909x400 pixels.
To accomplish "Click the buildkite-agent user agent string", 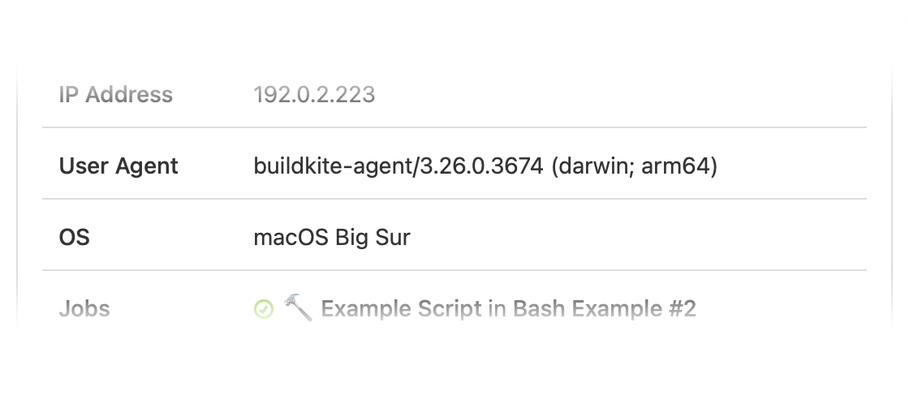I will click(x=485, y=166).
